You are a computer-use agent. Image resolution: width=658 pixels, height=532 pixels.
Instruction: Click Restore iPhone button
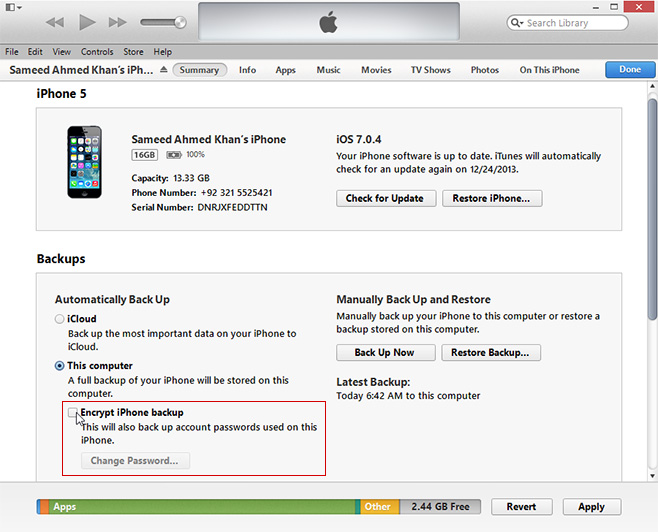point(492,198)
